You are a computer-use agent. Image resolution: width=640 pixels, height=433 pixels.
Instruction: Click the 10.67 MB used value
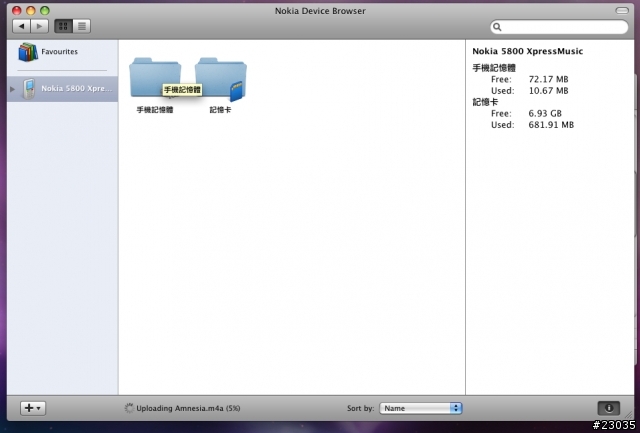pyautogui.click(x=549, y=91)
